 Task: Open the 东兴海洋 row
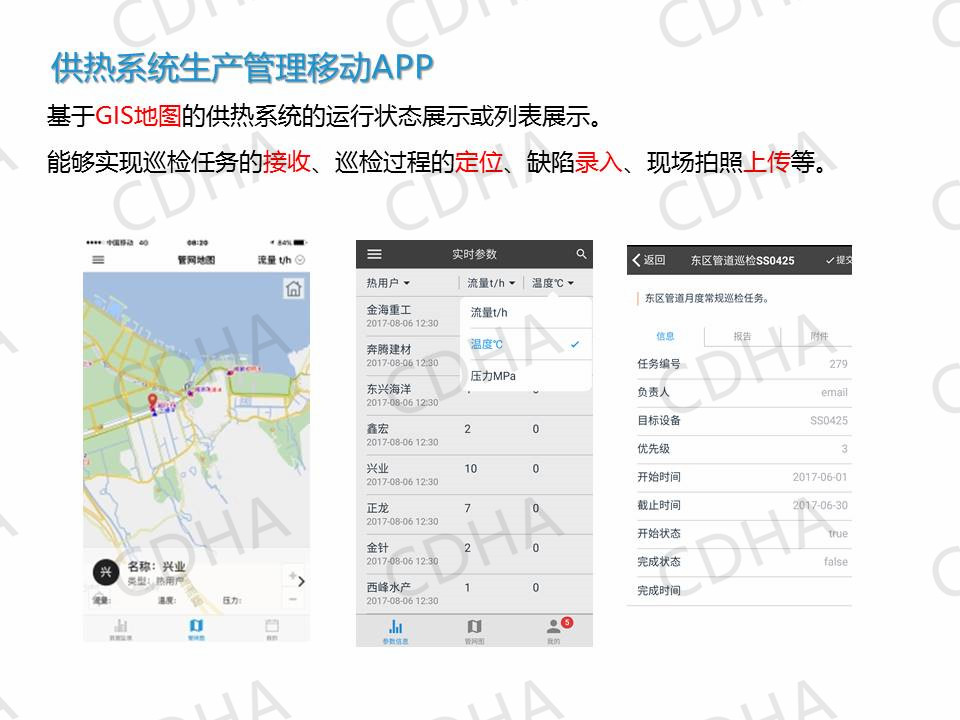coord(474,396)
